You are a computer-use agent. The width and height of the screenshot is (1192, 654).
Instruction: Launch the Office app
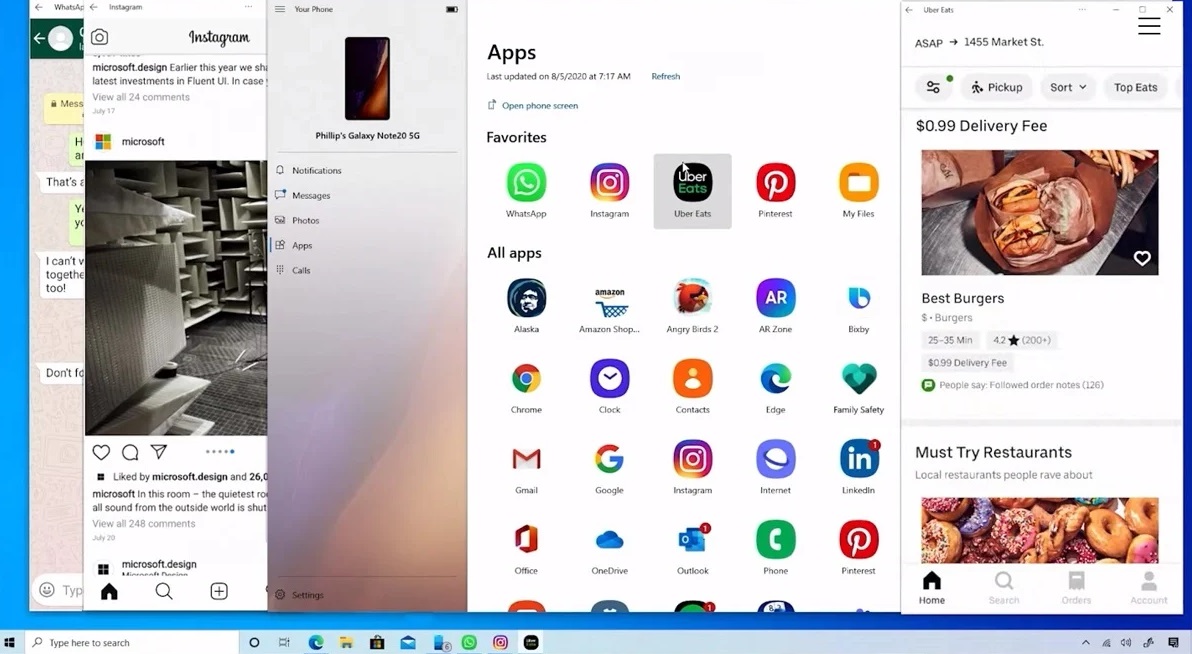(526, 540)
